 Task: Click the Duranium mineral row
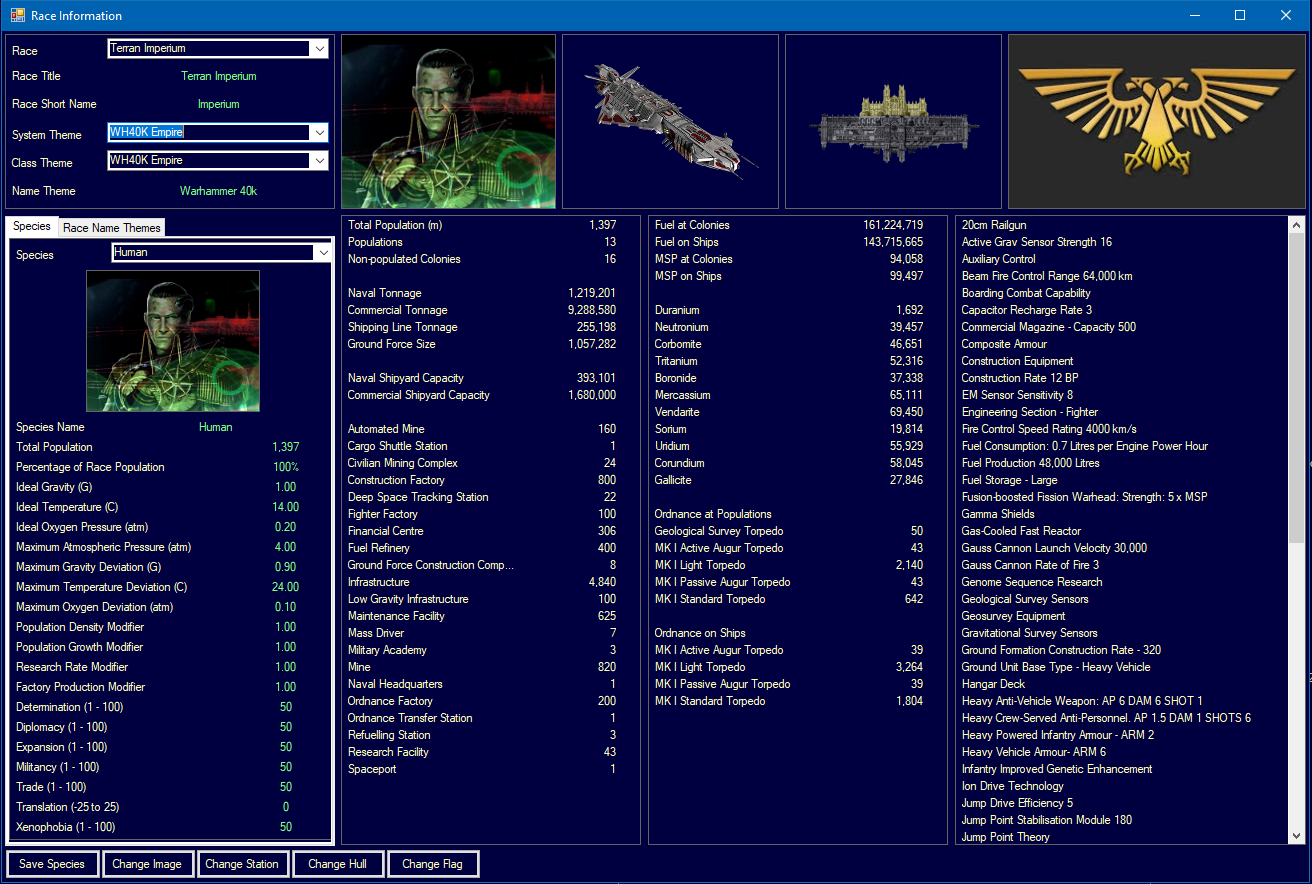coord(789,310)
